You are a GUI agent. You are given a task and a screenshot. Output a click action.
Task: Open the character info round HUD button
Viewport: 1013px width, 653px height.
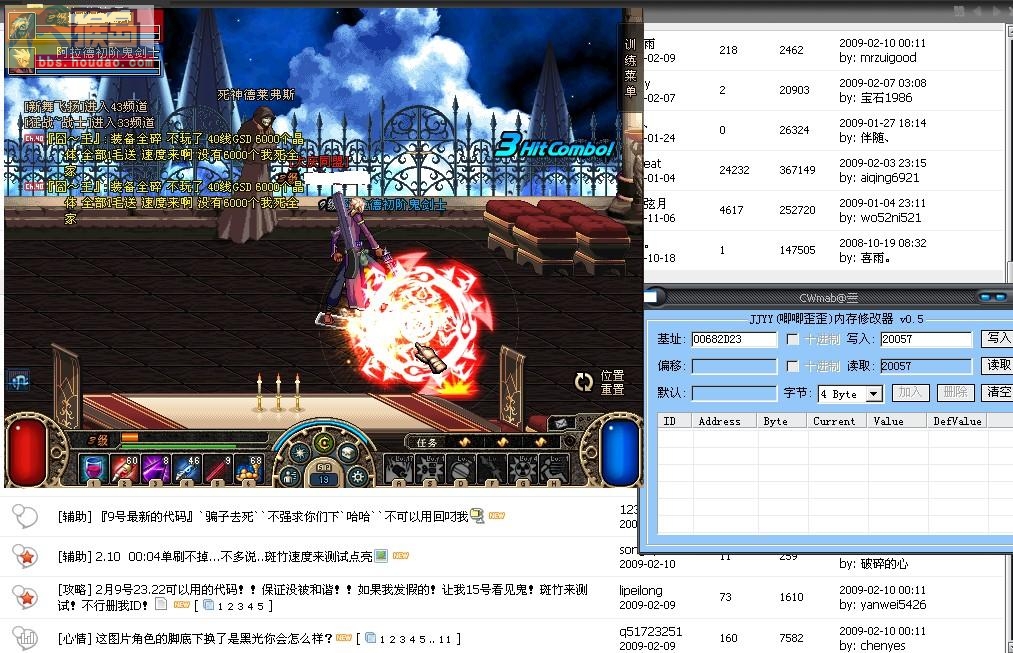291,477
